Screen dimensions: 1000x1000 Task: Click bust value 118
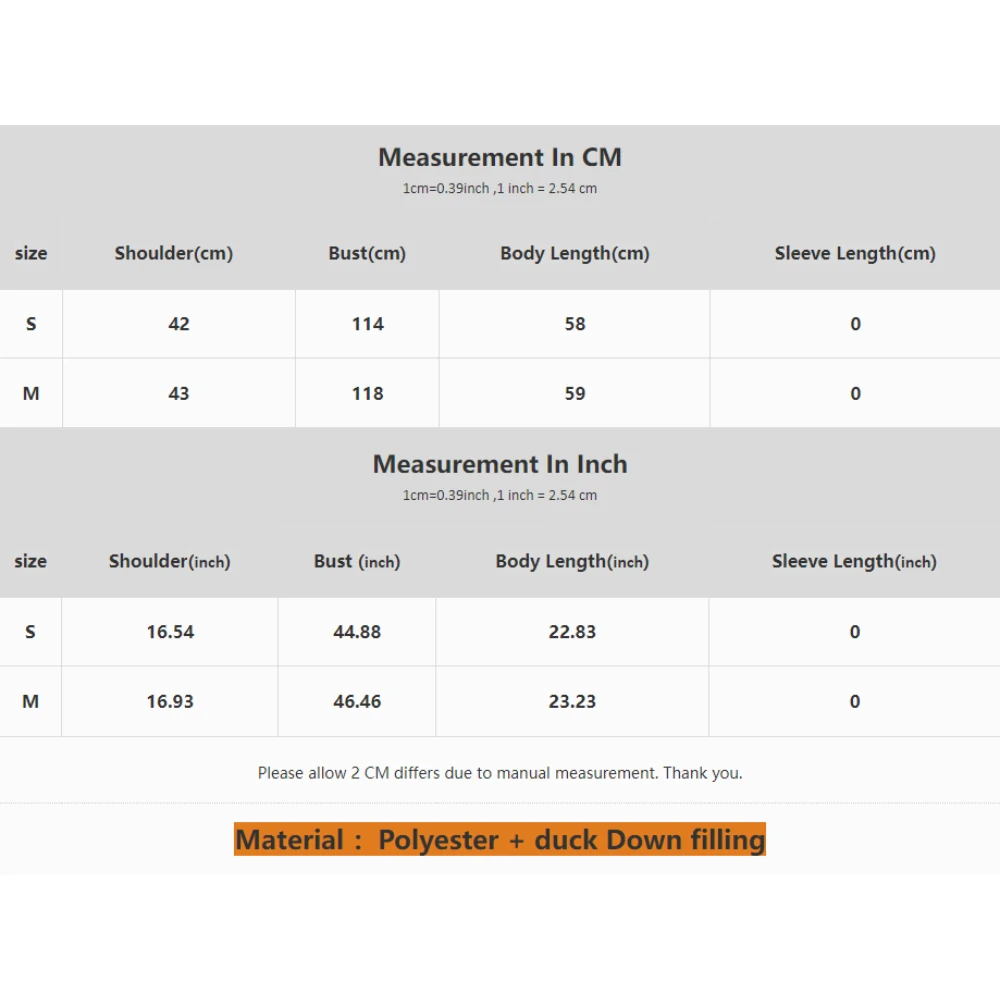(x=367, y=393)
